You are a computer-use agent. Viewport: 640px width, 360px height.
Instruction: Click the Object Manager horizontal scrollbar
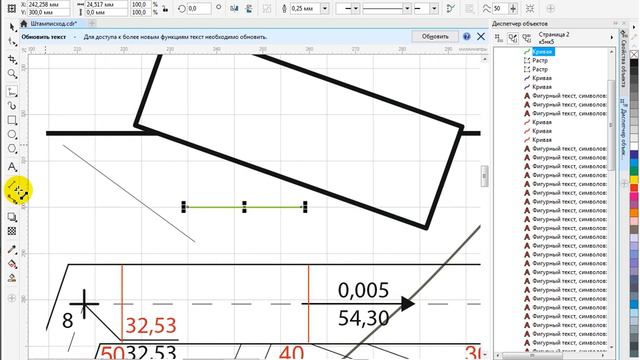coord(532,356)
